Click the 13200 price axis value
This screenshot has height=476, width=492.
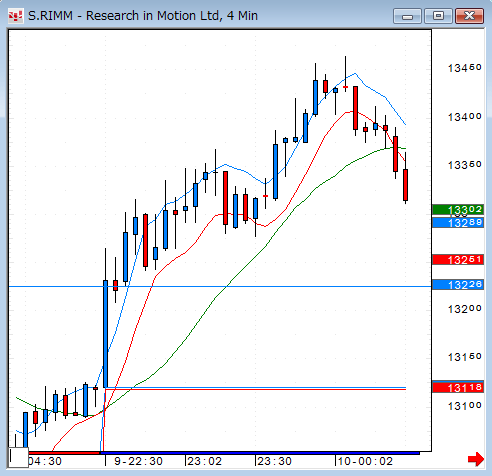tap(465, 309)
